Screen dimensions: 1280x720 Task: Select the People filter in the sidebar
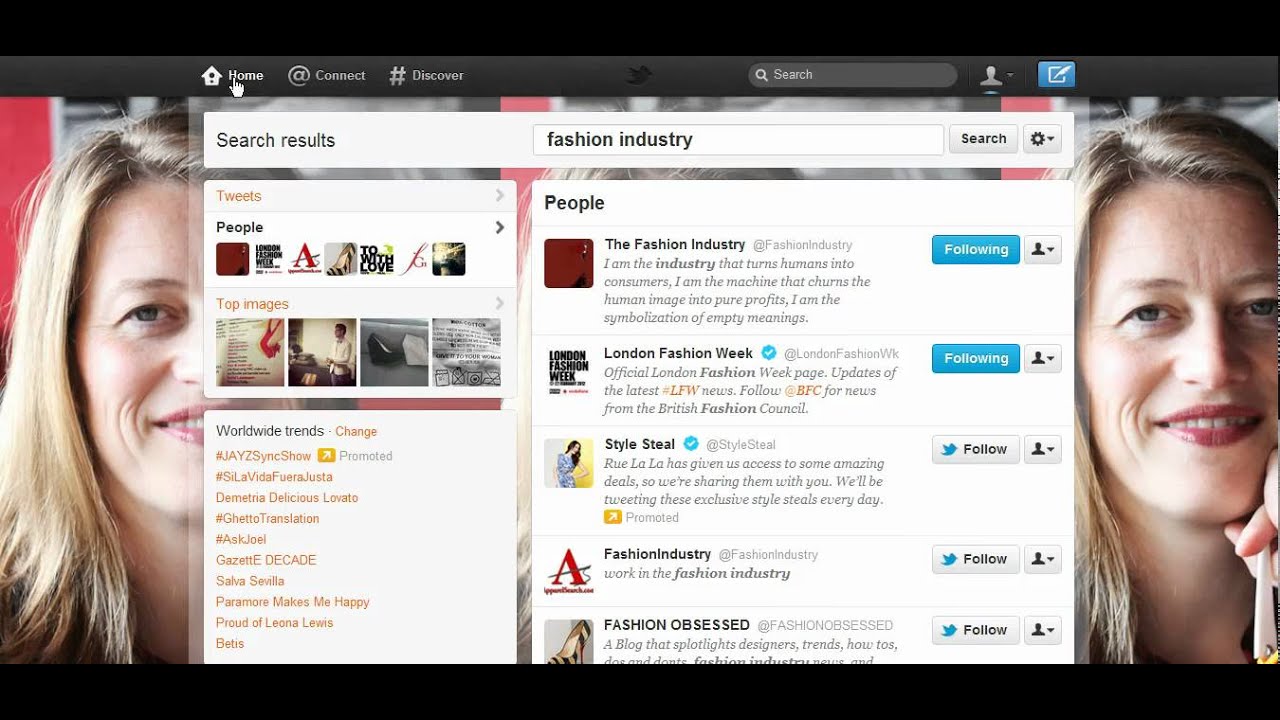pos(240,227)
